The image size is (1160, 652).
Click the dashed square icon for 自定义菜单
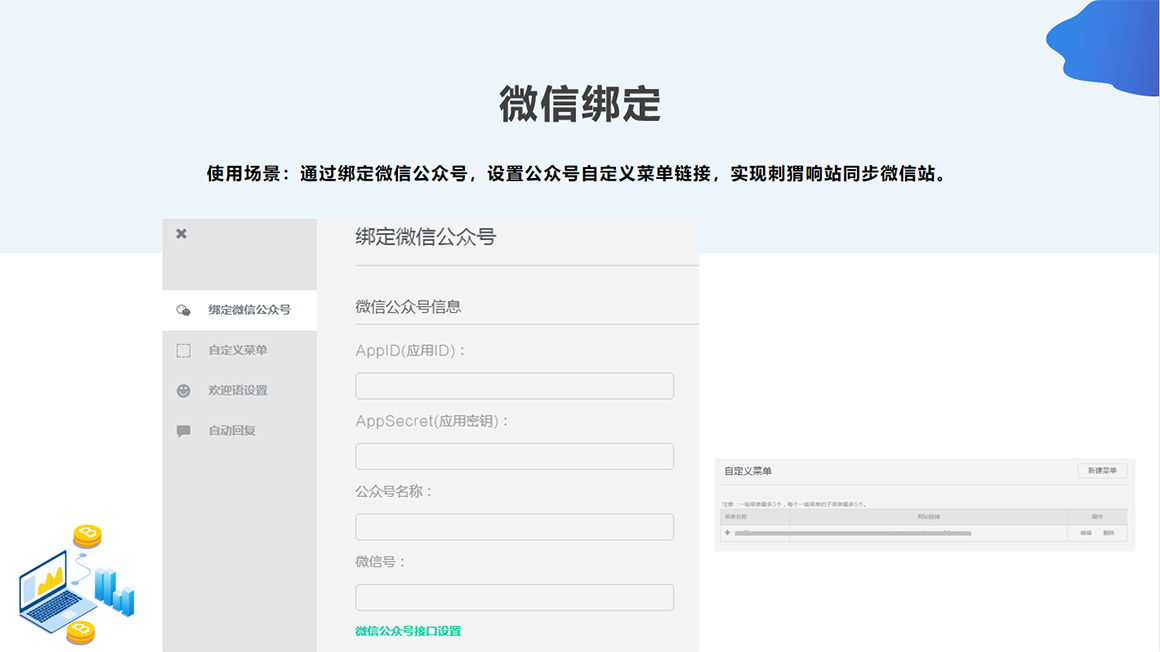tap(183, 351)
